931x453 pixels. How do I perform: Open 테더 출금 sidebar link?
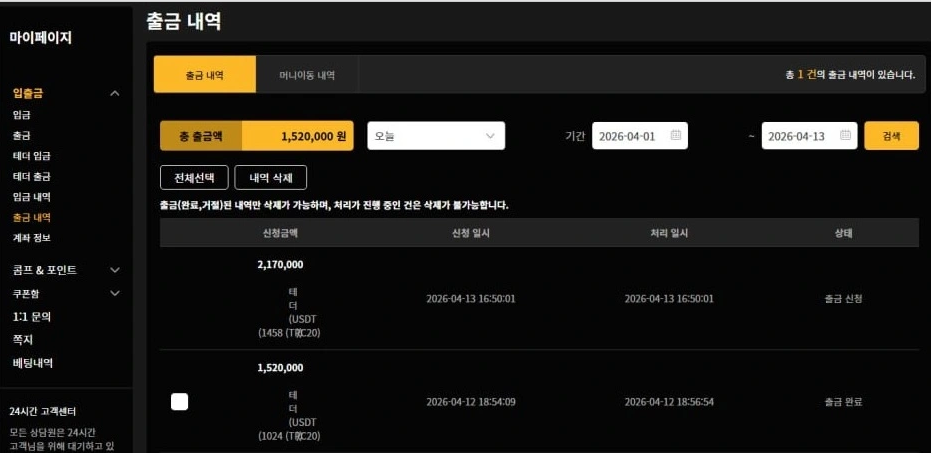tap(31, 176)
